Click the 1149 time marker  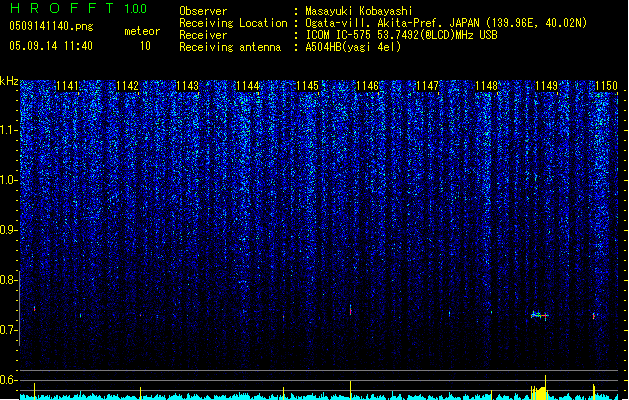pos(547,86)
